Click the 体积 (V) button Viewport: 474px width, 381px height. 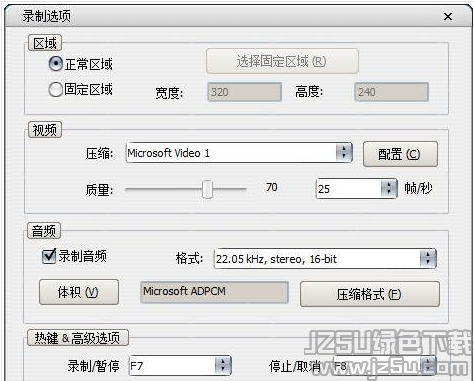click(79, 292)
